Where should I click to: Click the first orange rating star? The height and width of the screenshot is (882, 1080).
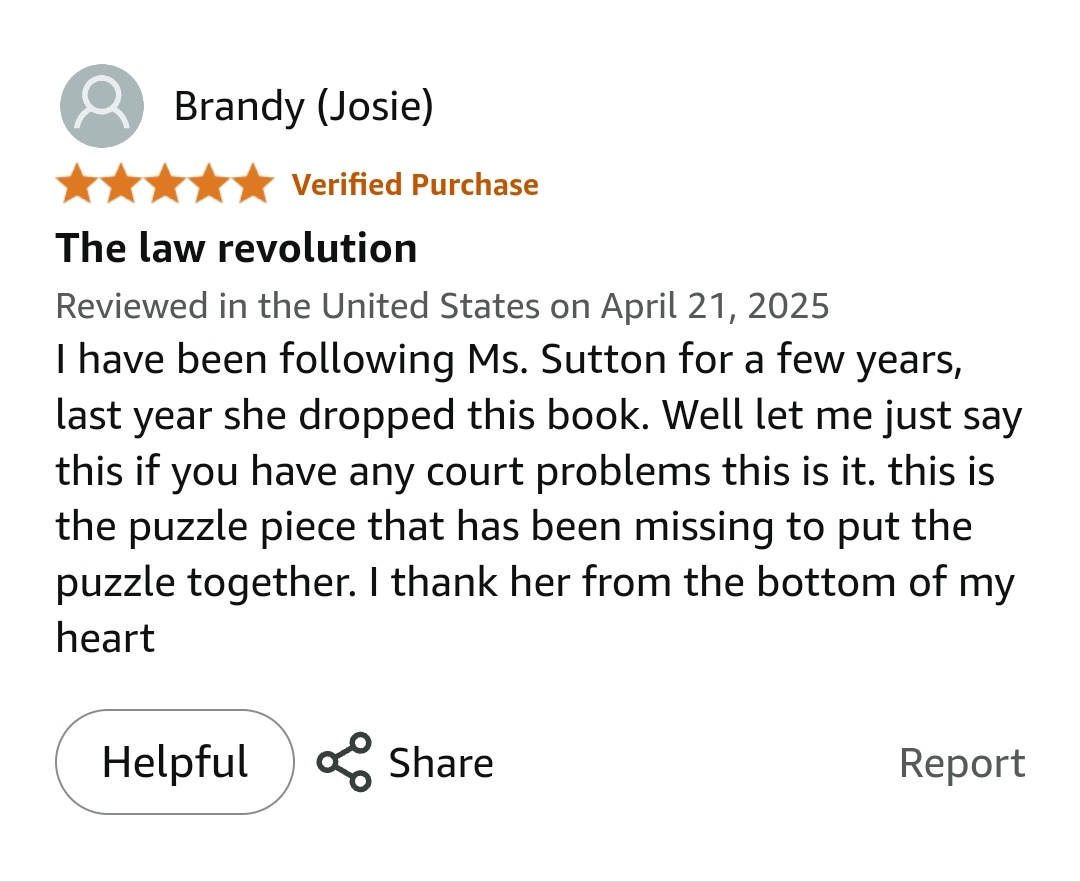click(x=78, y=184)
